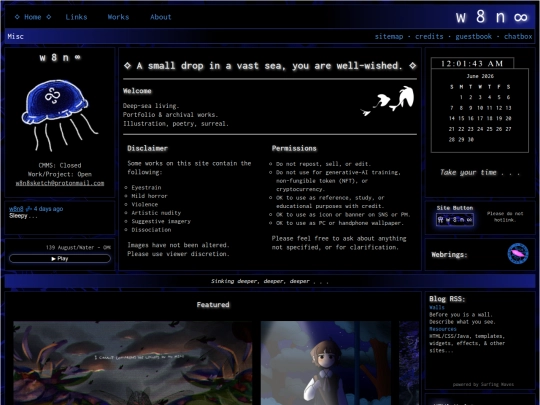The height and width of the screenshot is (405, 540).
Task: Click the w8n8sketch protonmail email address
Action: (x=60, y=183)
